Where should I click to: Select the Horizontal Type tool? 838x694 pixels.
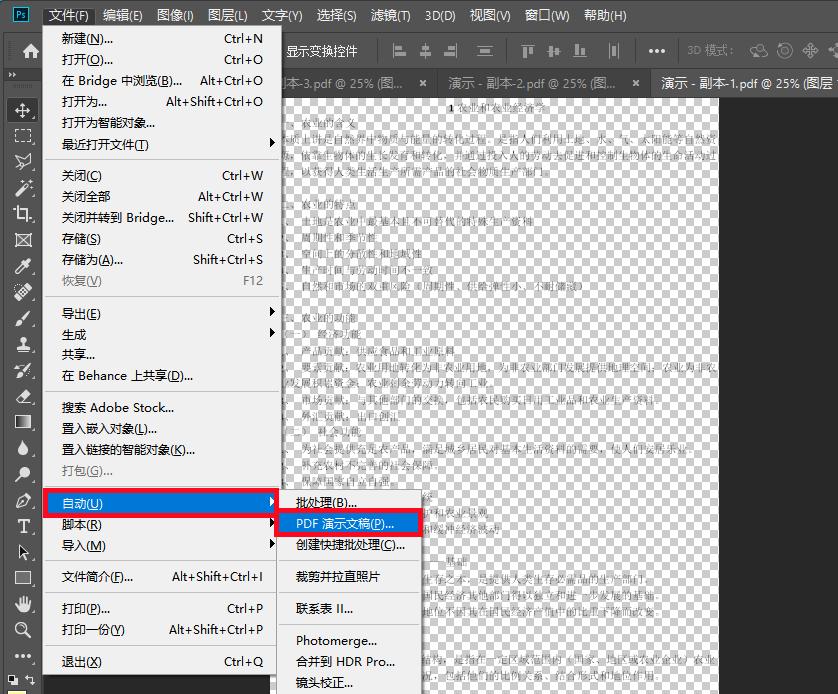point(22,526)
